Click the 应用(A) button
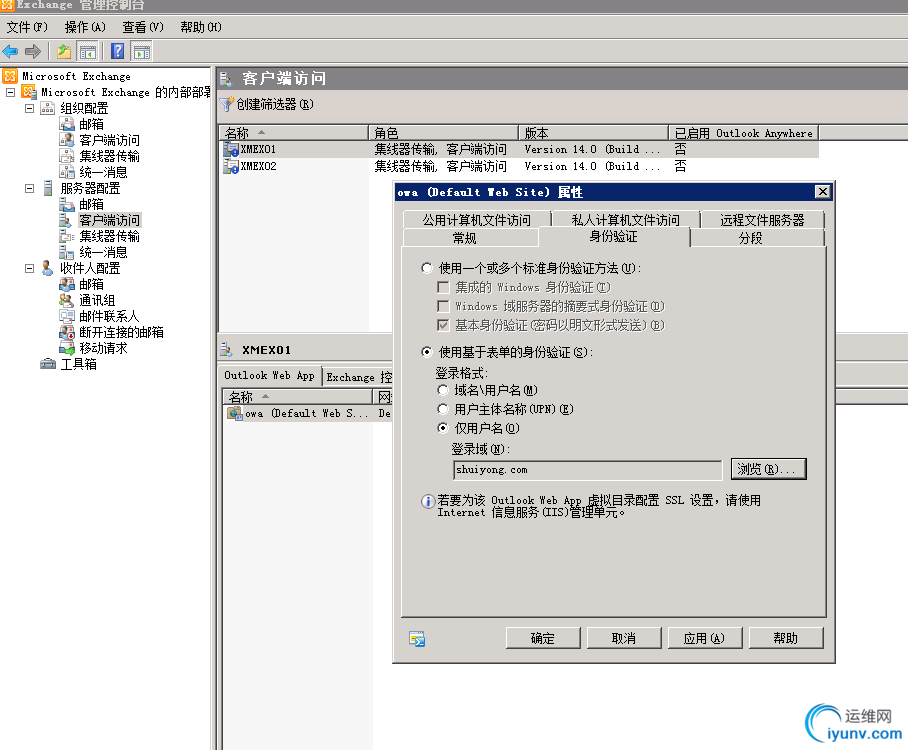The image size is (908, 750). tap(705, 638)
